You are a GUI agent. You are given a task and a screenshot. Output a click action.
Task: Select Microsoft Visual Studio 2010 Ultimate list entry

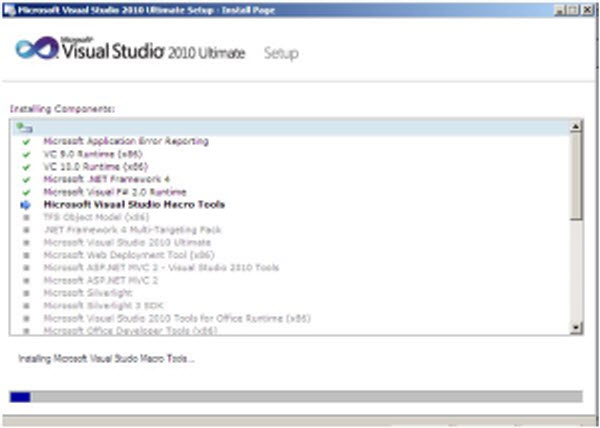127,242
